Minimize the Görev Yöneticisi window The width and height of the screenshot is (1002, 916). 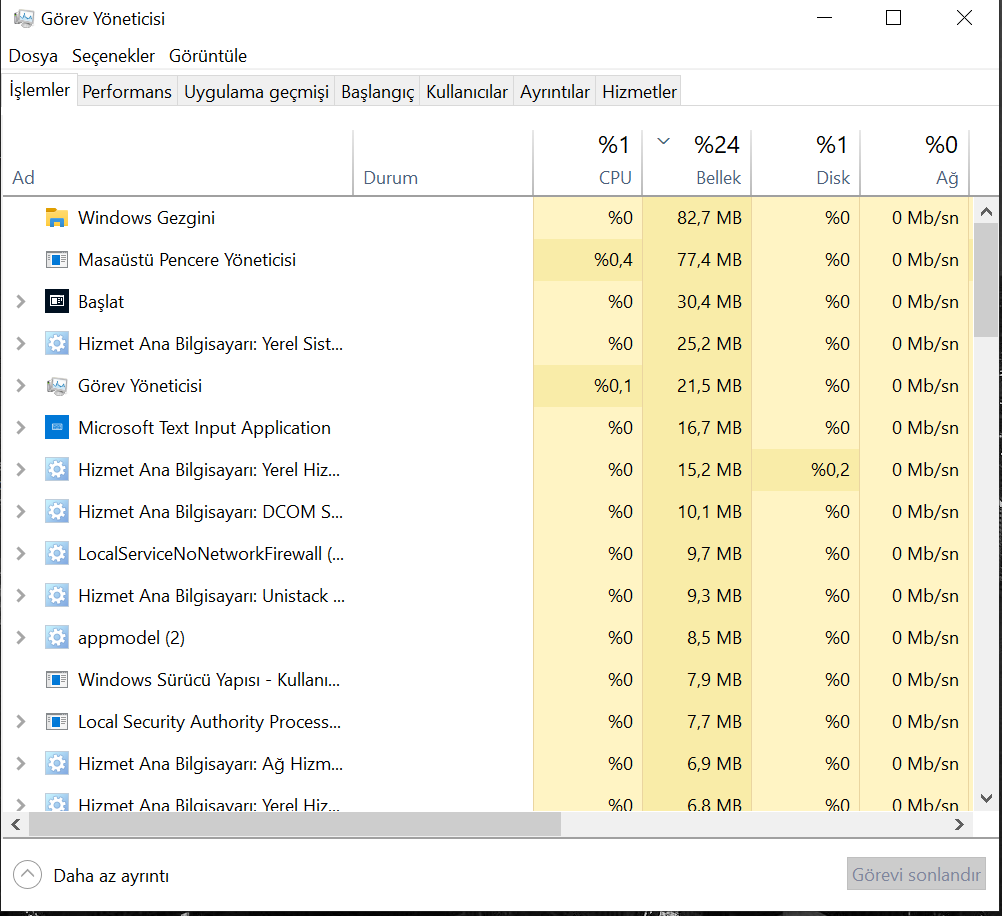[824, 18]
